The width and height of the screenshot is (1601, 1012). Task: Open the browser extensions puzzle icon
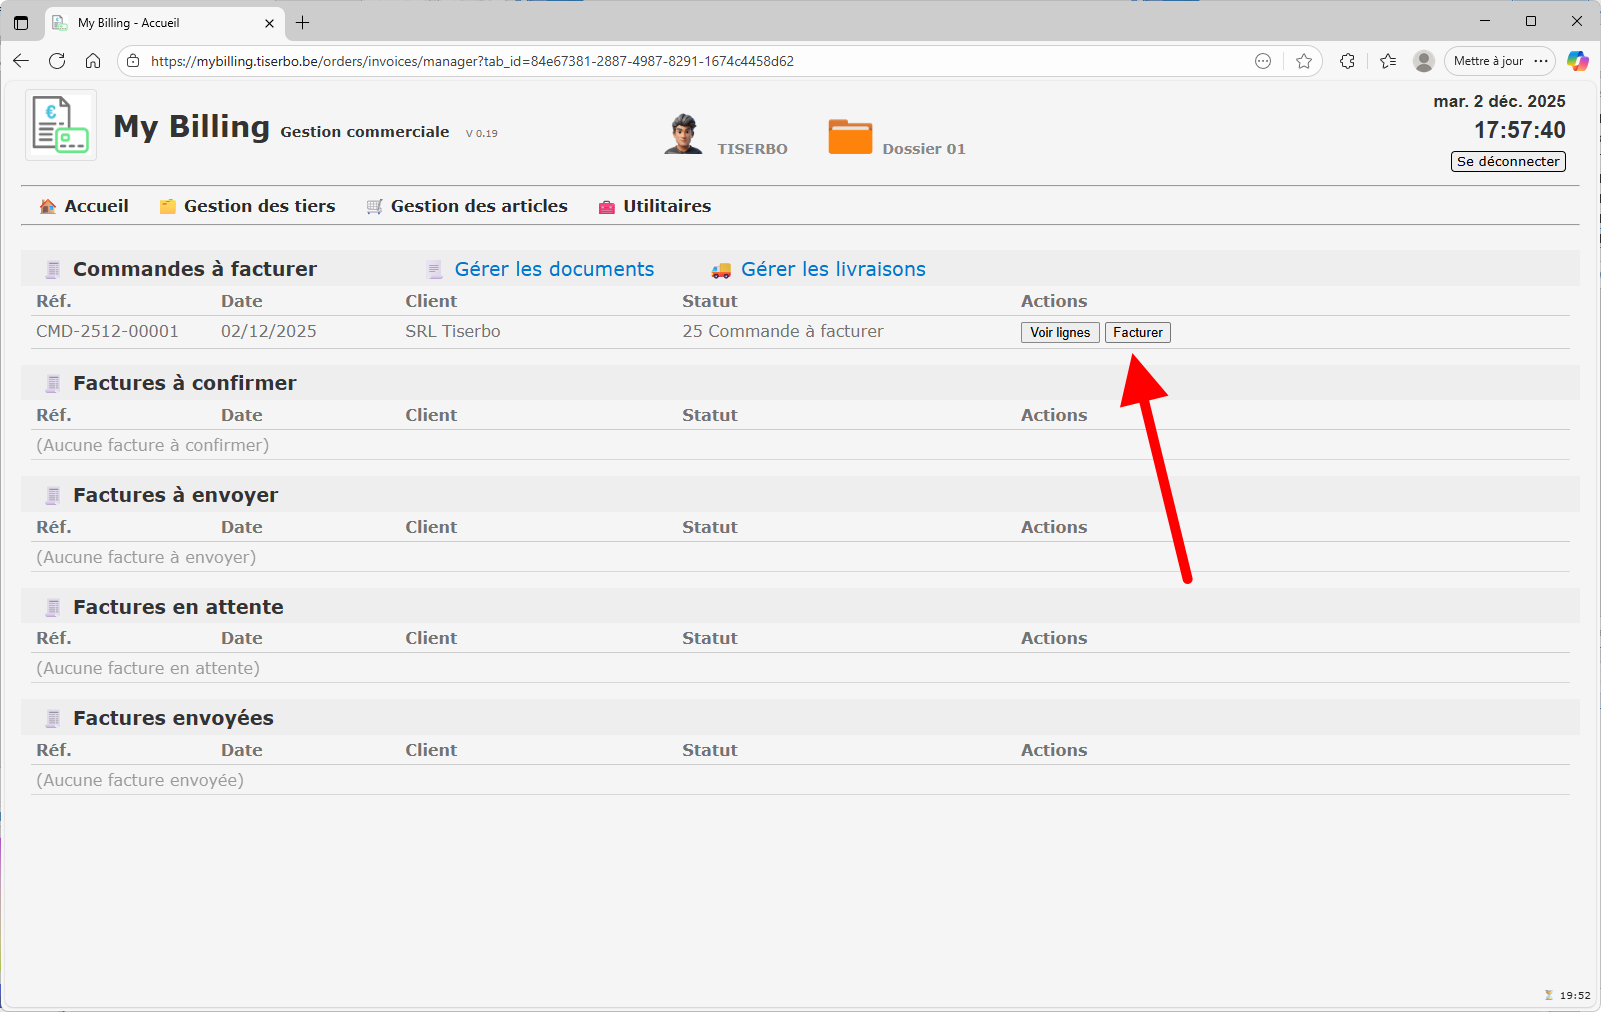tap(1347, 61)
